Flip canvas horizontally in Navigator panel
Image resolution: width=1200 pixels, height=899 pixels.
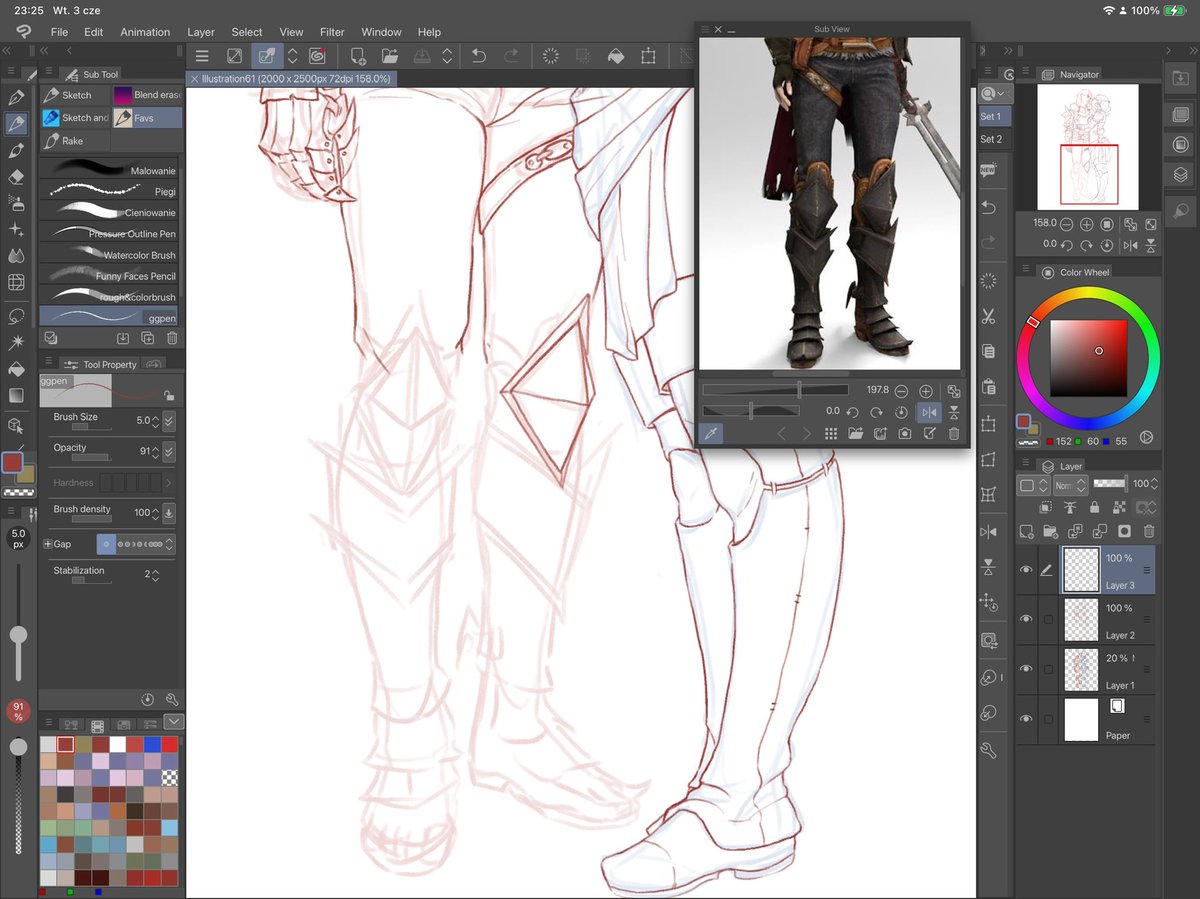click(x=1131, y=244)
